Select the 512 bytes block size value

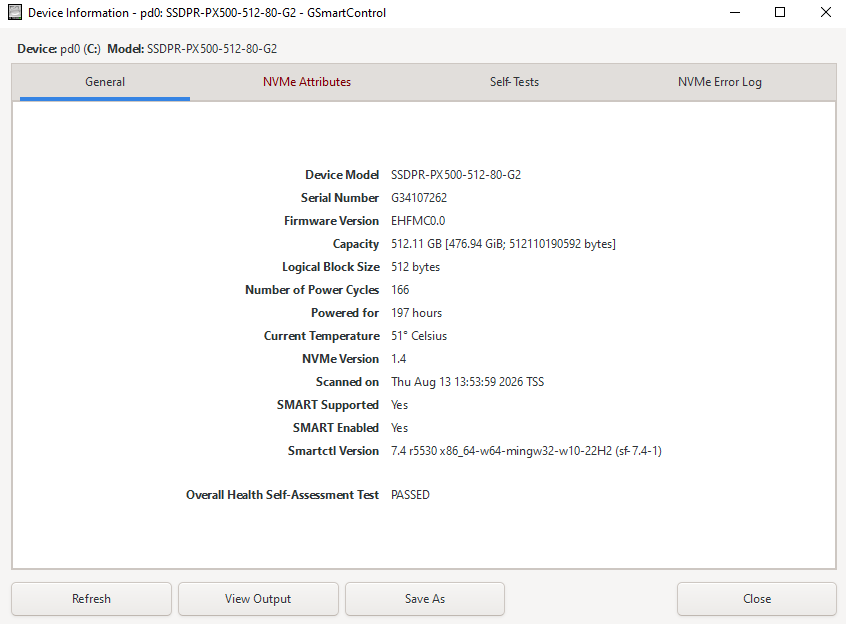tap(415, 267)
